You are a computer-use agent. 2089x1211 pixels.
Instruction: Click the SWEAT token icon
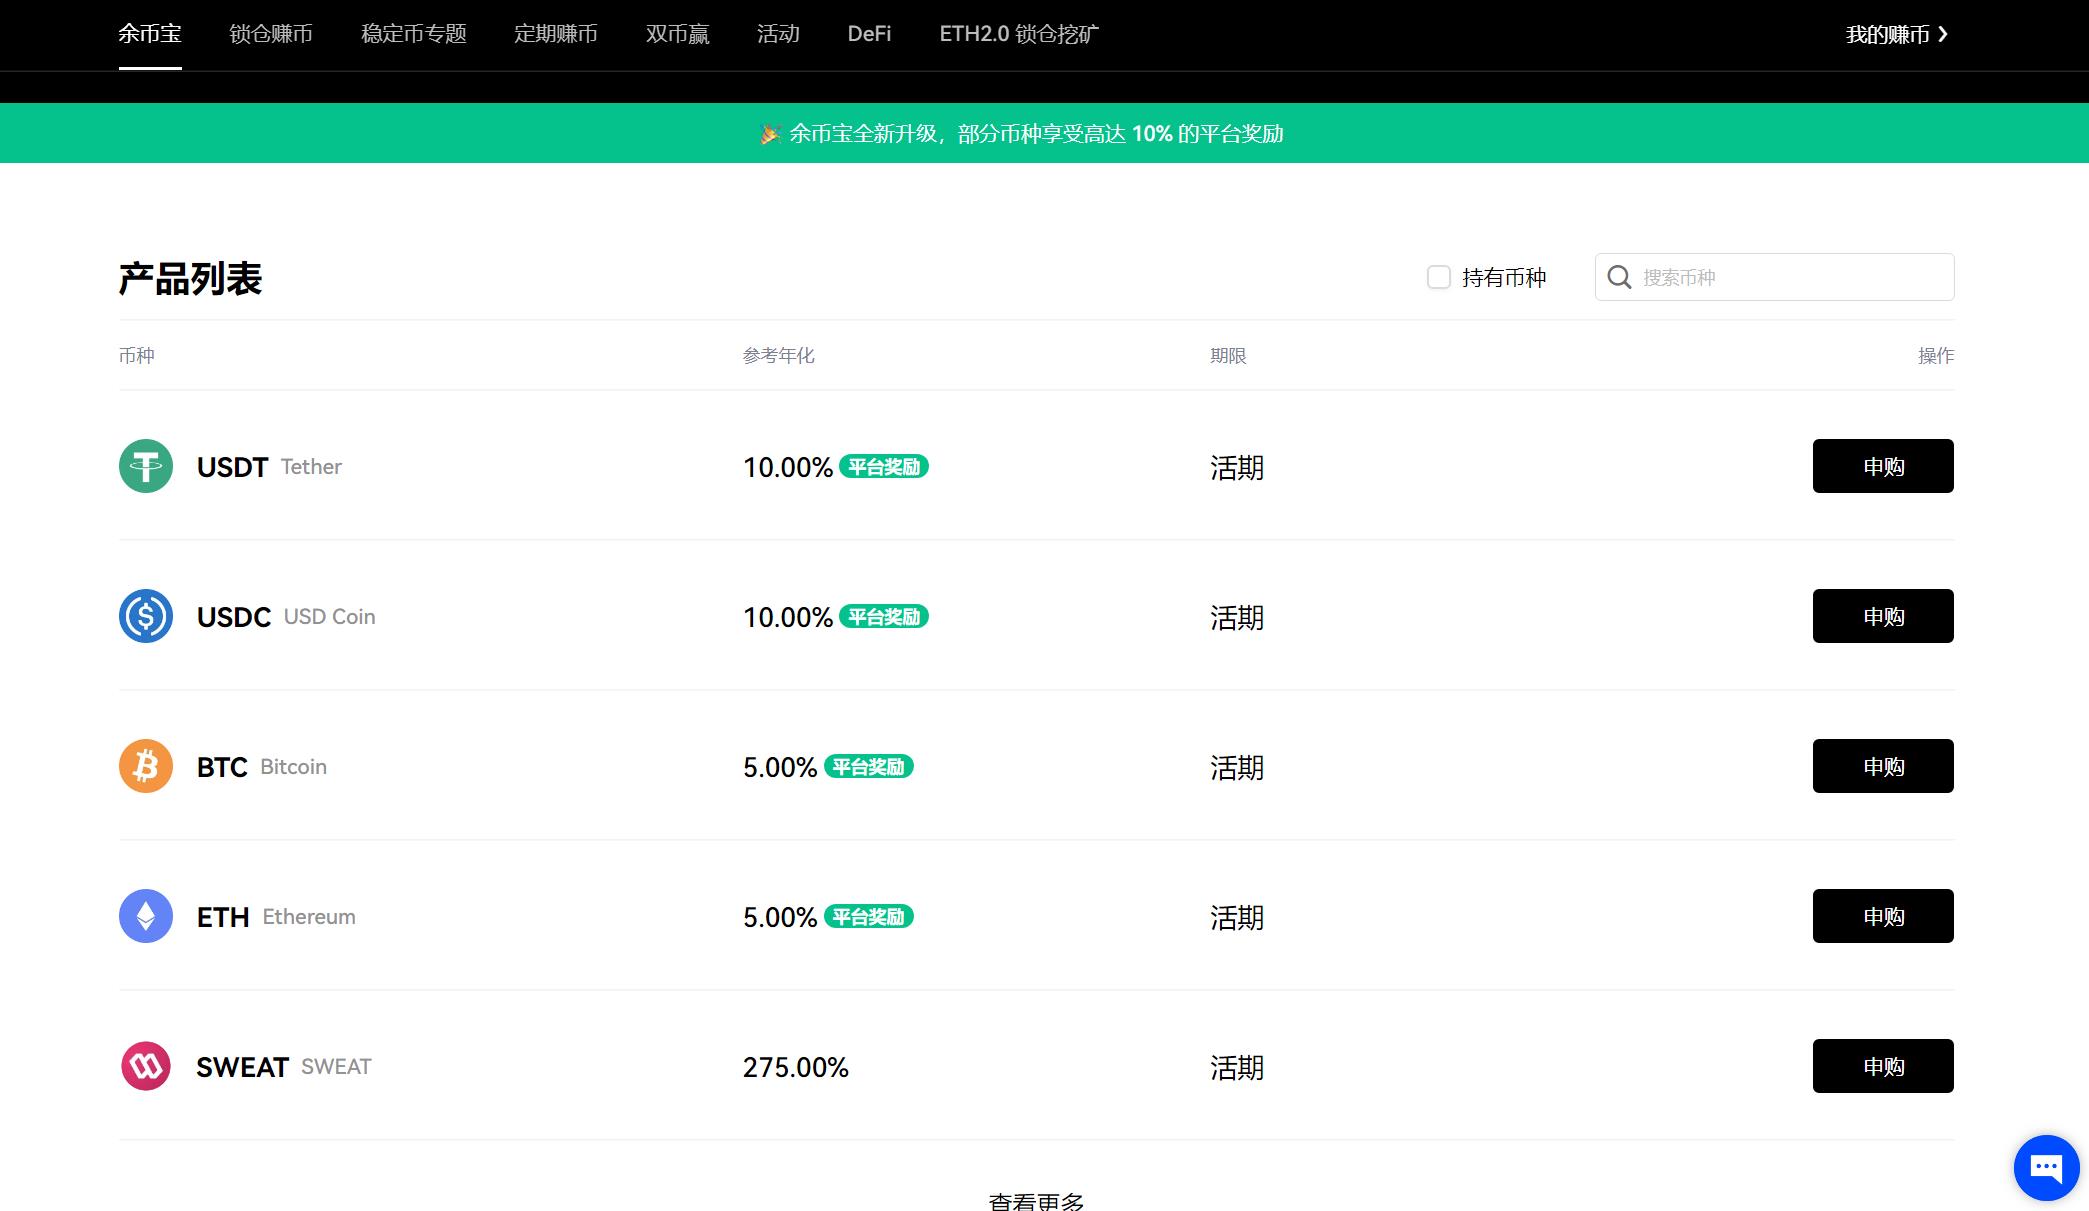146,1066
